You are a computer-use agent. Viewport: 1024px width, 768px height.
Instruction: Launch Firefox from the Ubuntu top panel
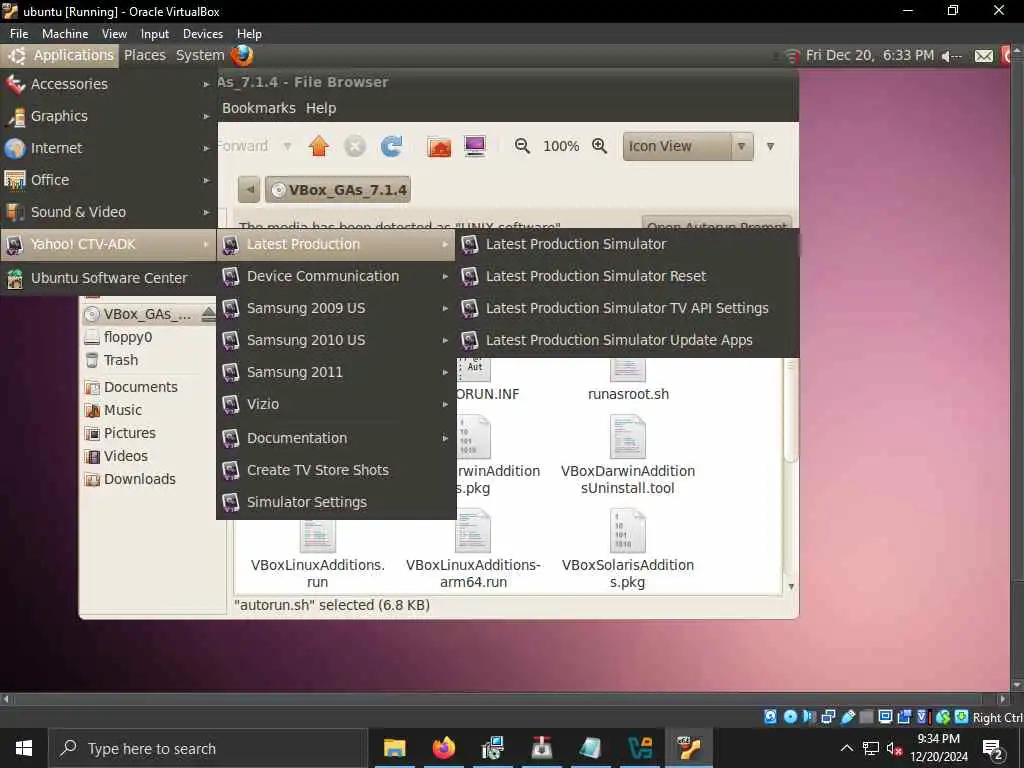(242, 56)
